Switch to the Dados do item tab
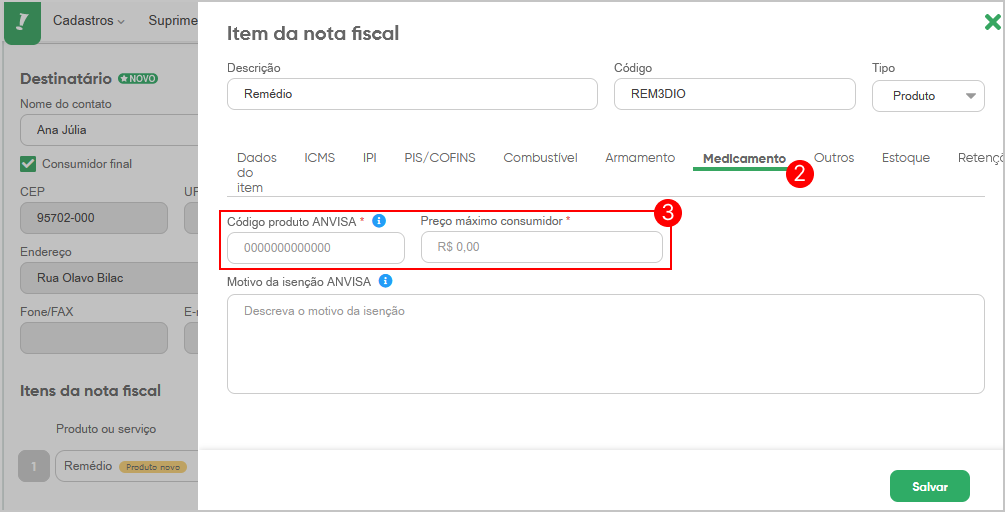The width and height of the screenshot is (1005, 512). 256,172
